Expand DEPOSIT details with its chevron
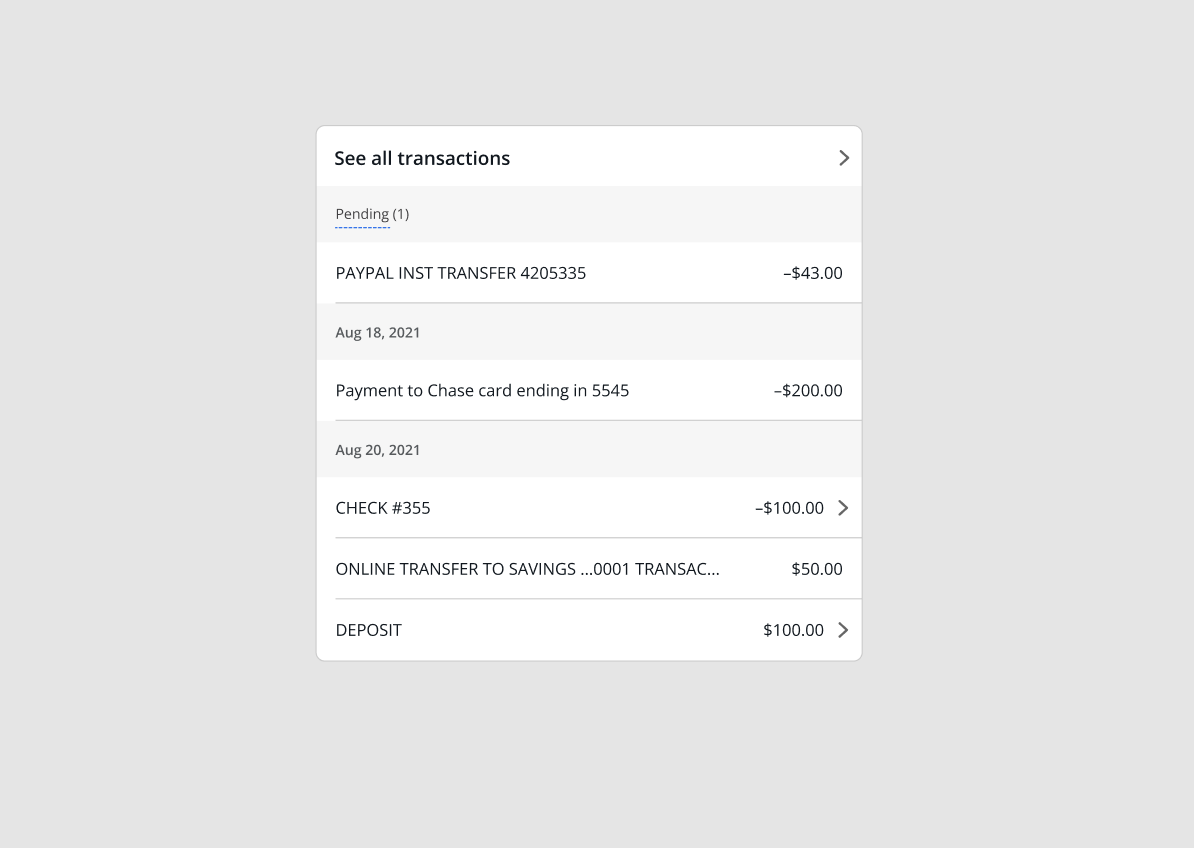The width and height of the screenshot is (1194, 848). click(843, 630)
